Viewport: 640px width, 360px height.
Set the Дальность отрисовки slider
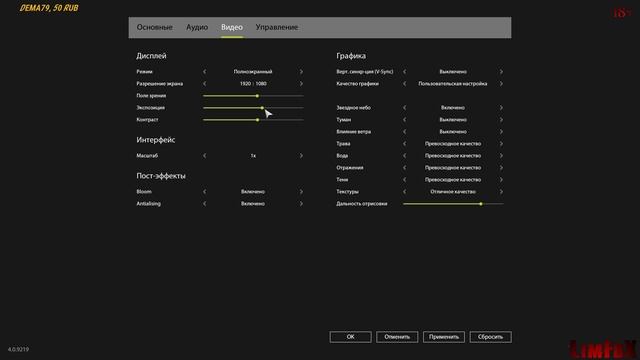tap(453, 204)
